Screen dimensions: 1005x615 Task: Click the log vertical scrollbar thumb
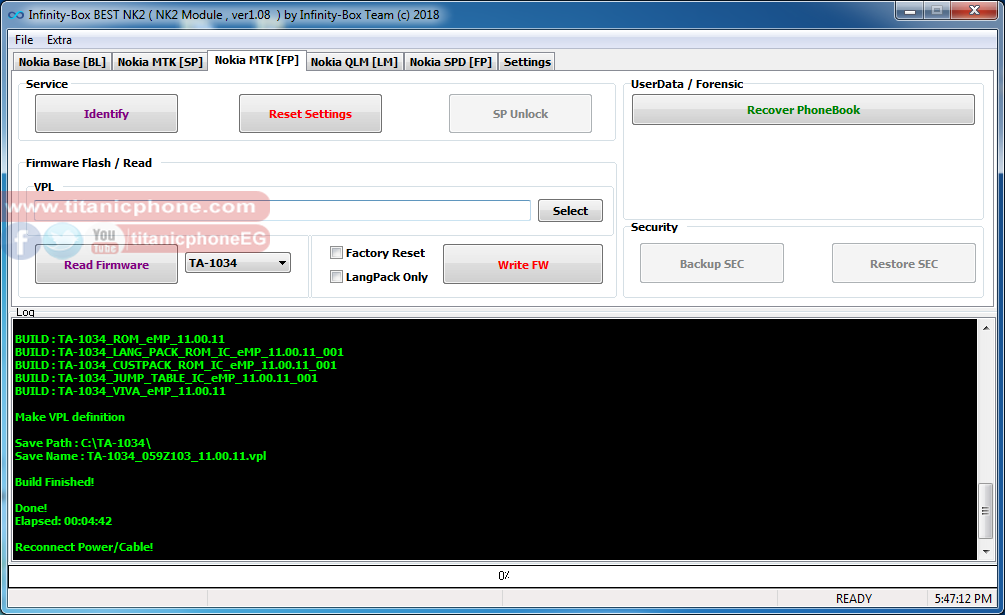point(986,511)
